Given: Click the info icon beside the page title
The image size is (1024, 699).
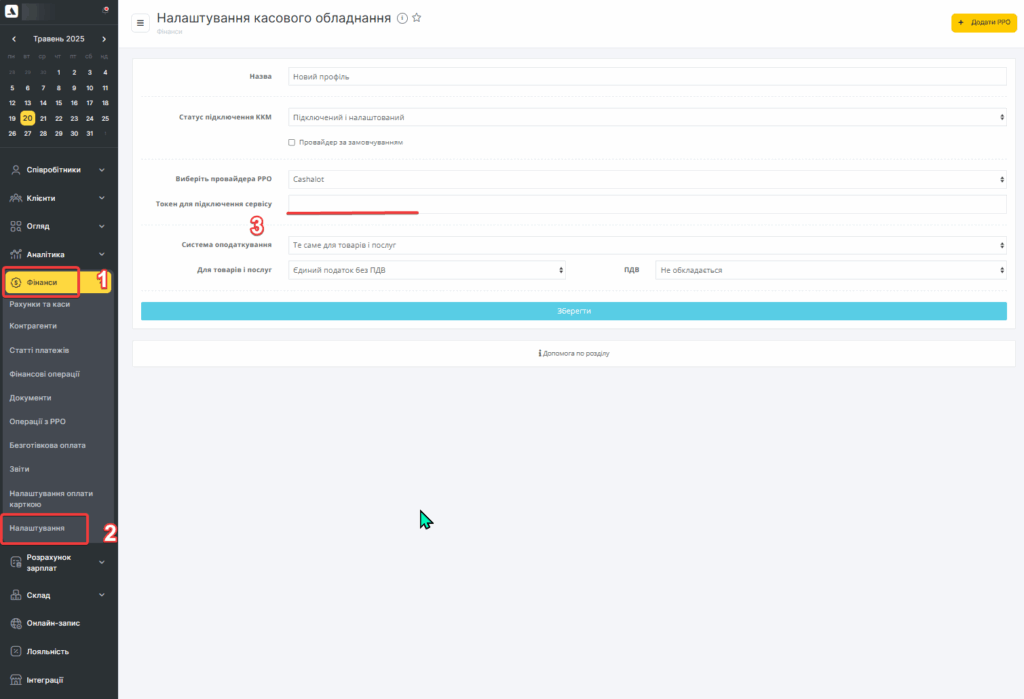Looking at the screenshot, I should coord(402,18).
